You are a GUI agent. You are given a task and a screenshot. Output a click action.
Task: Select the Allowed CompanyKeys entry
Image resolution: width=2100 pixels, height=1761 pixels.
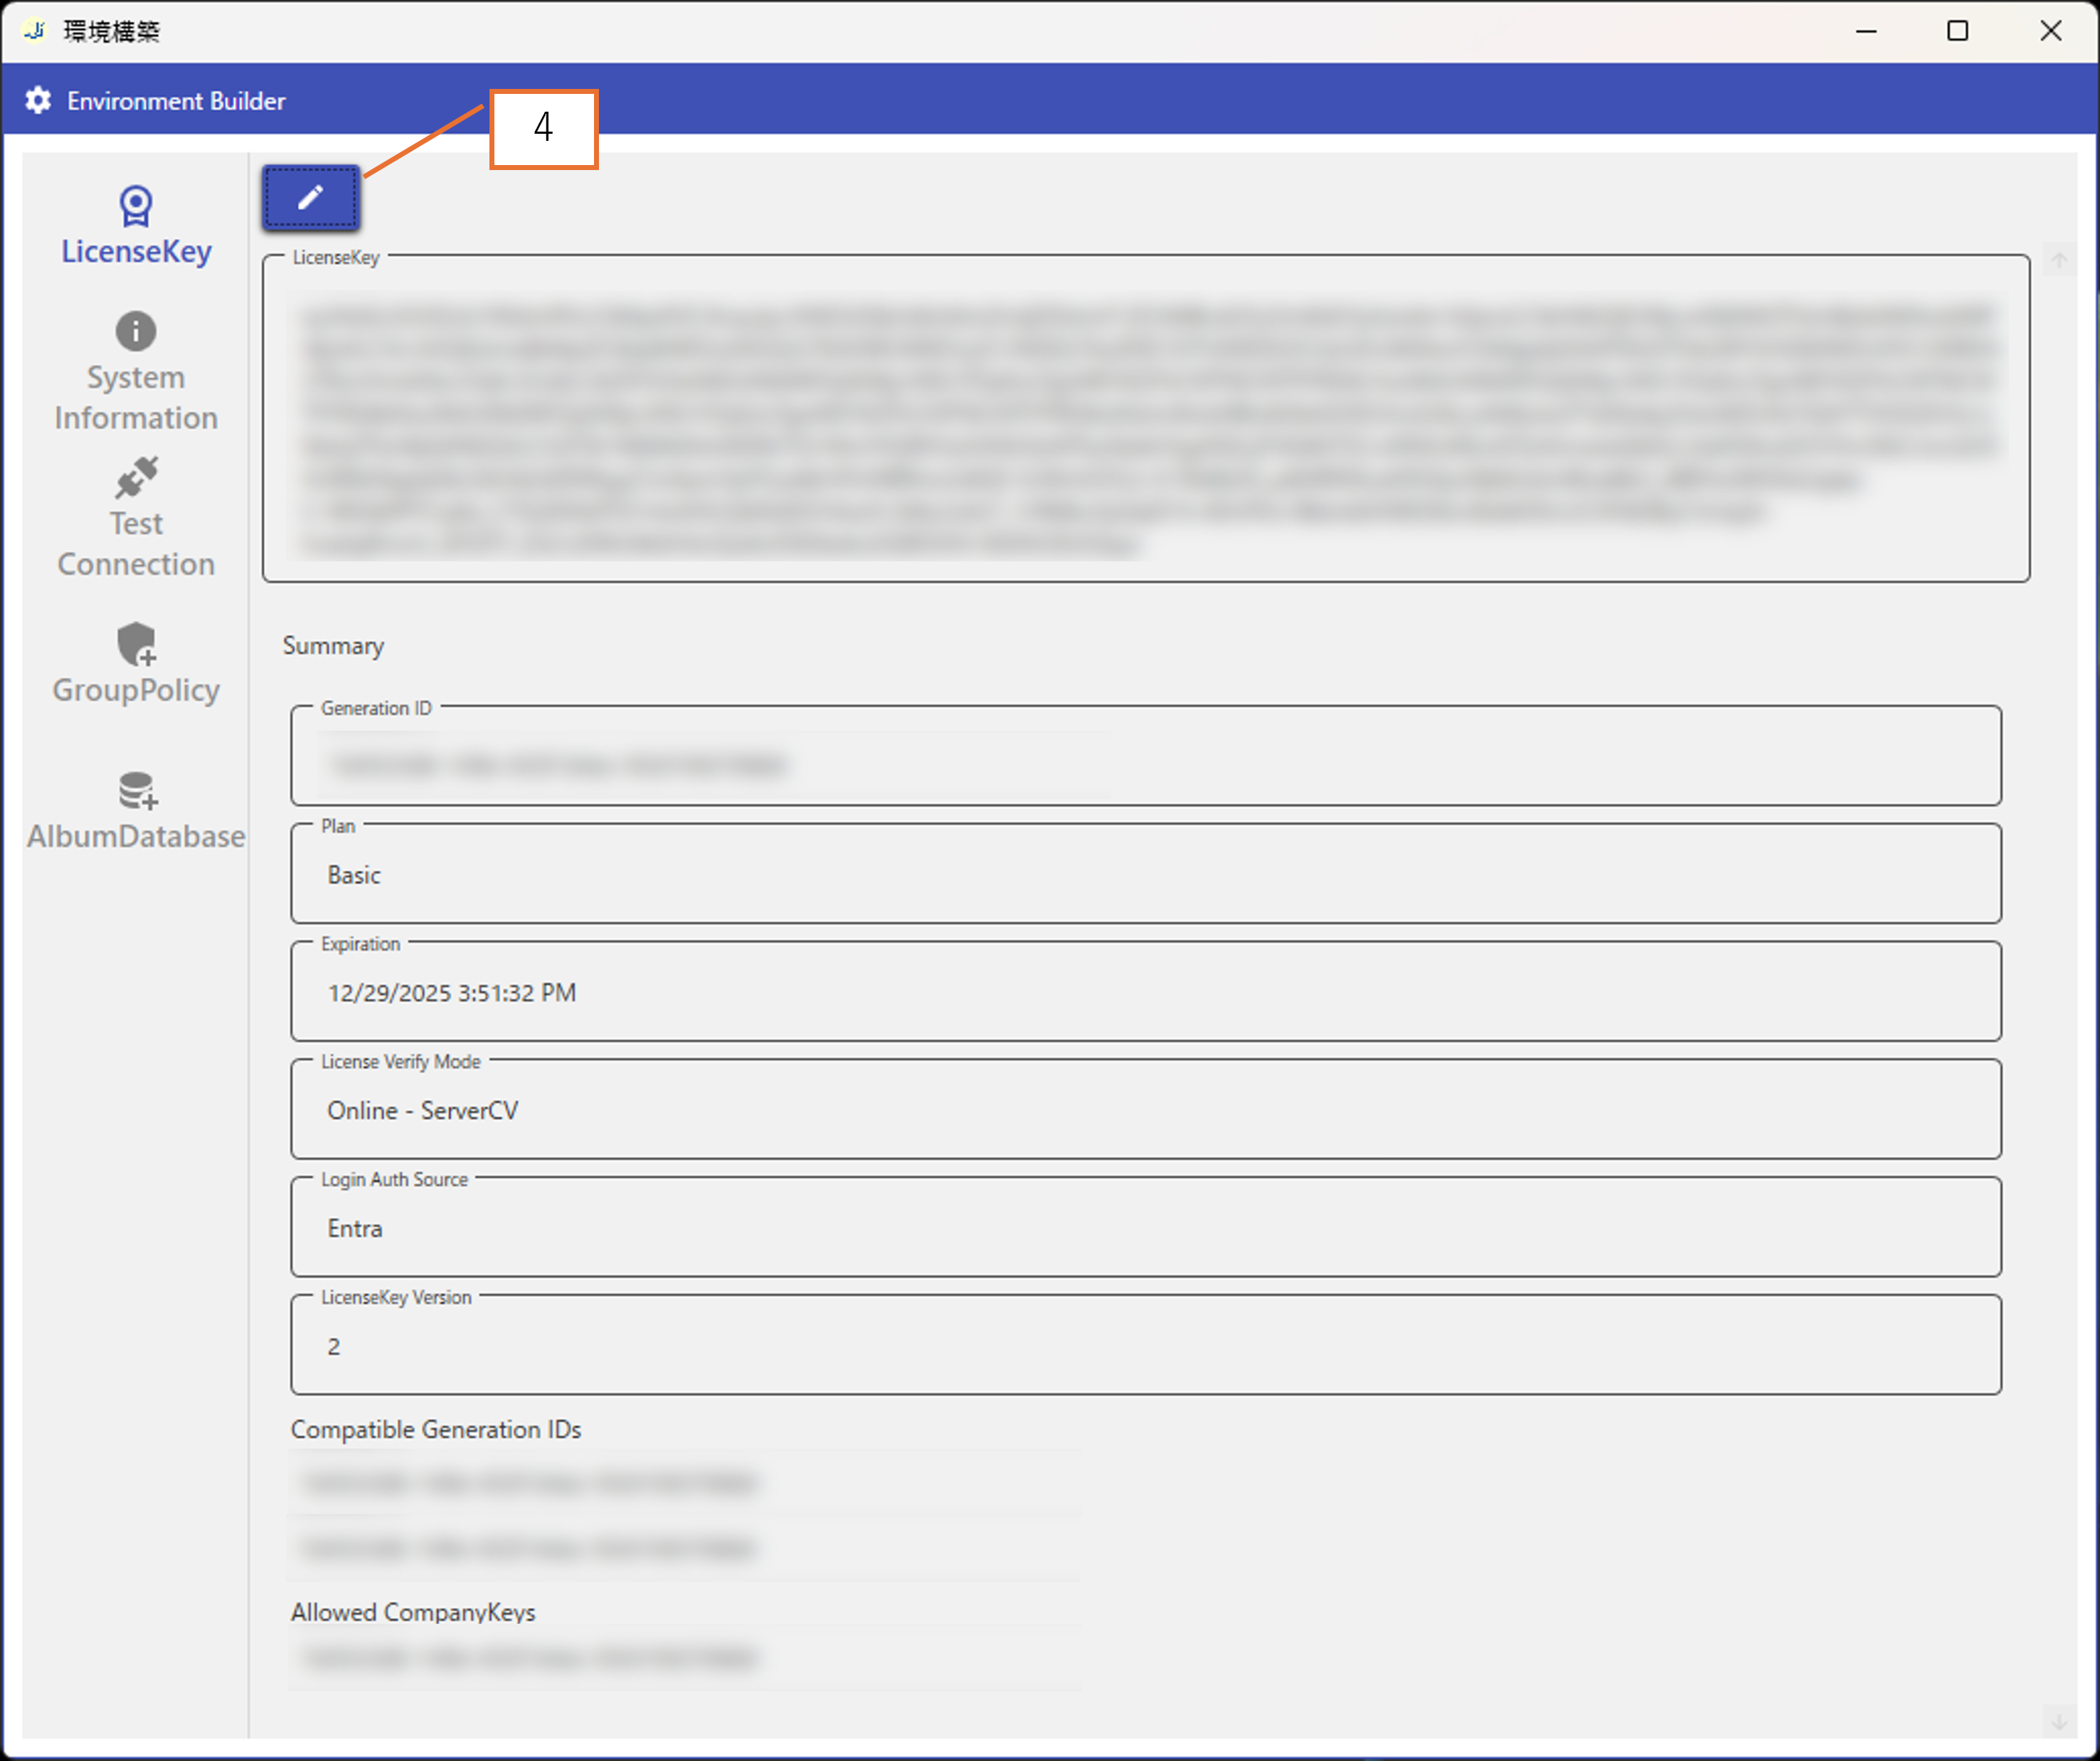(530, 1658)
